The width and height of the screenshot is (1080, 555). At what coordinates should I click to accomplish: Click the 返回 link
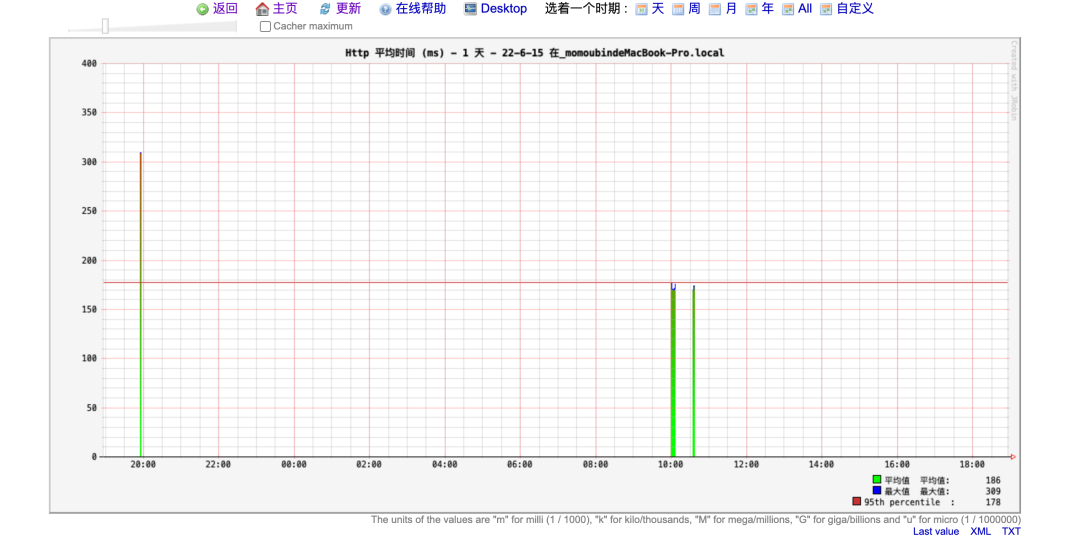pyautogui.click(x=225, y=8)
